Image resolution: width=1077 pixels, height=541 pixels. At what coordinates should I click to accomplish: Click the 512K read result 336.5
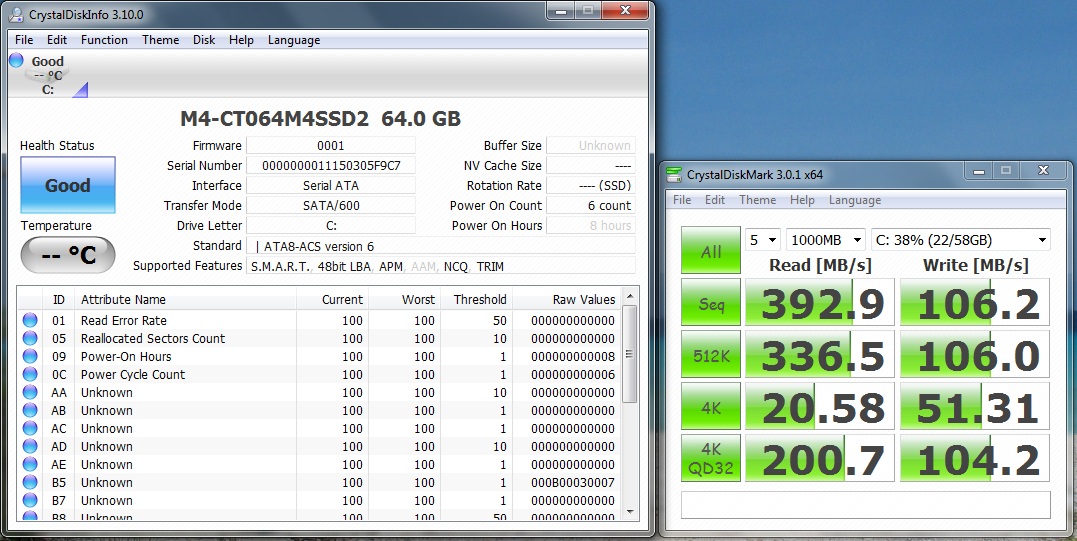click(820, 354)
